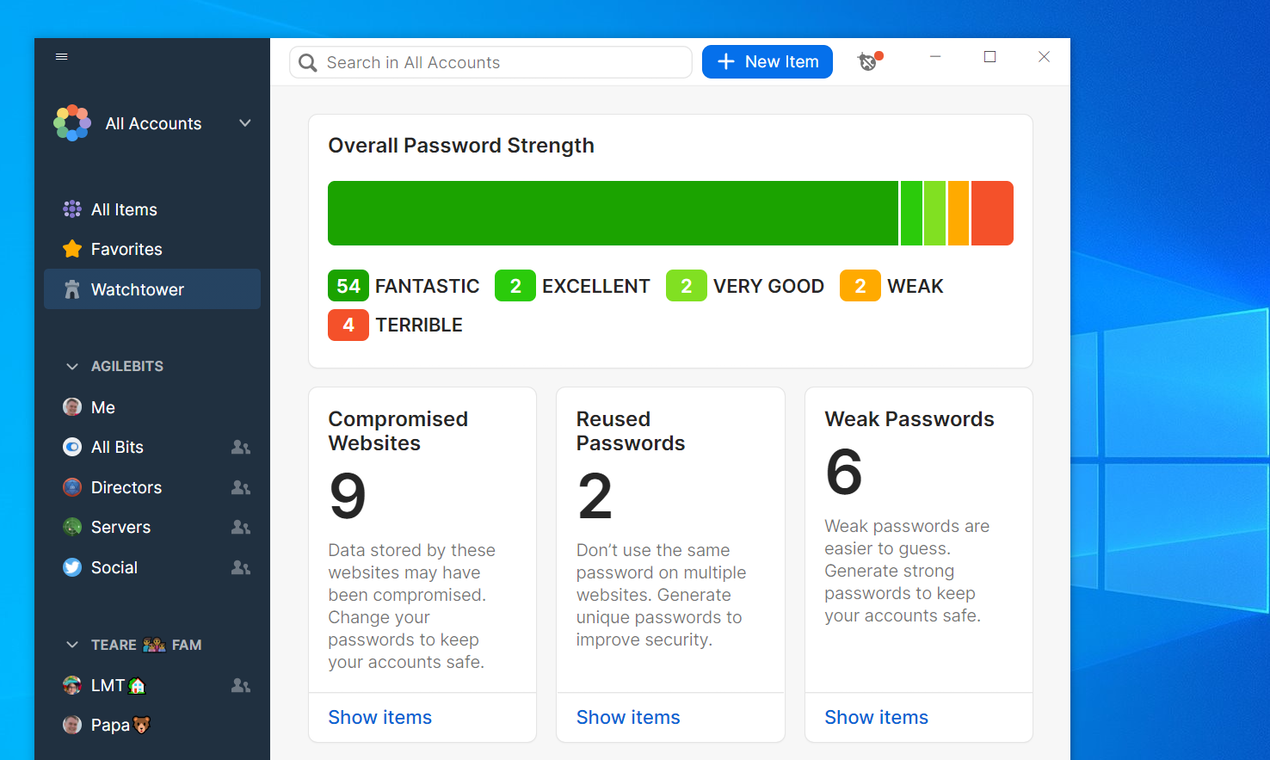Screen dimensions: 1270x760
Task: Open the Me vault
Action: pos(152,407)
